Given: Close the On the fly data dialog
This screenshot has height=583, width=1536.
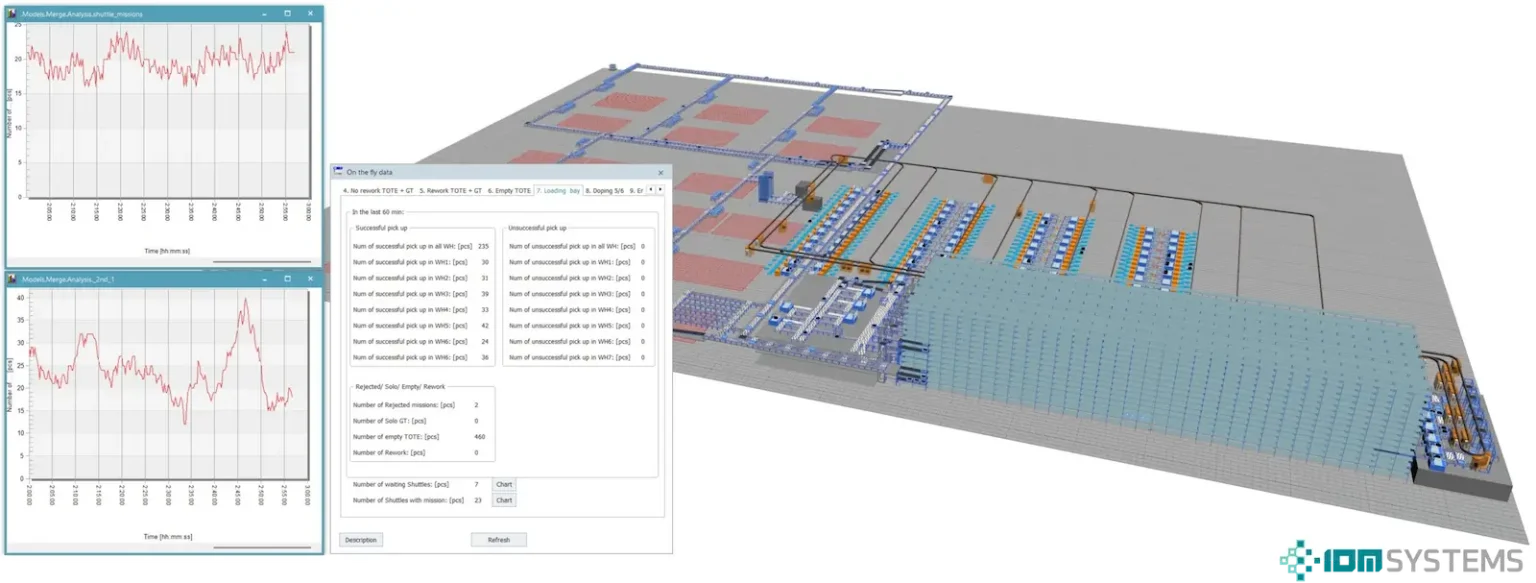Looking at the screenshot, I should tap(660, 173).
